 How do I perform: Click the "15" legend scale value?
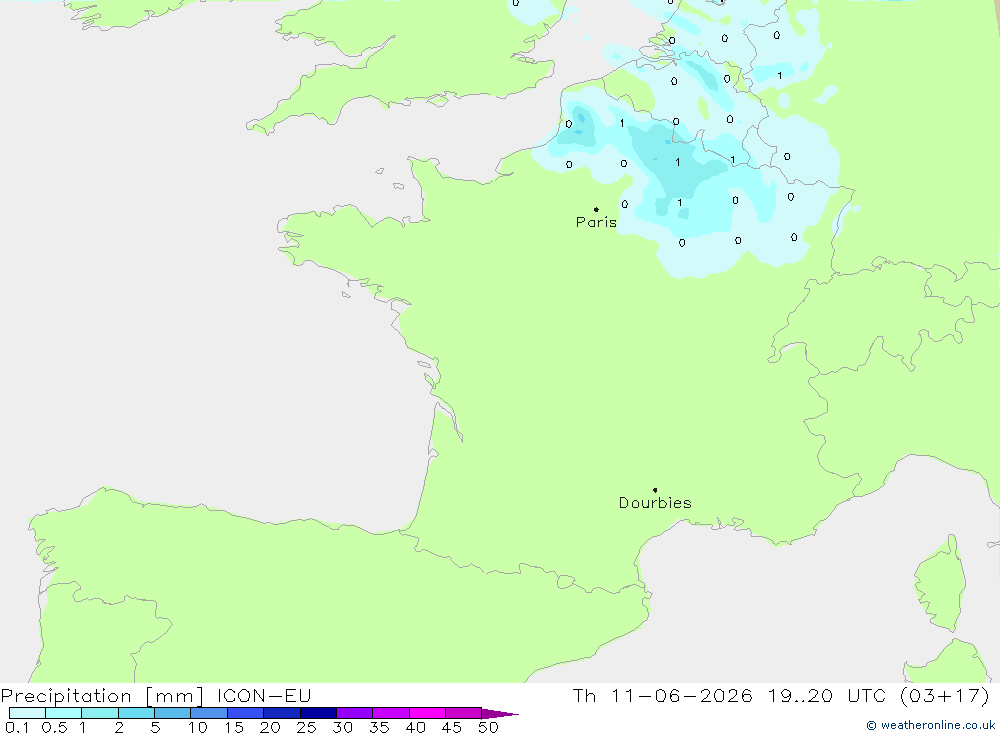(x=234, y=727)
